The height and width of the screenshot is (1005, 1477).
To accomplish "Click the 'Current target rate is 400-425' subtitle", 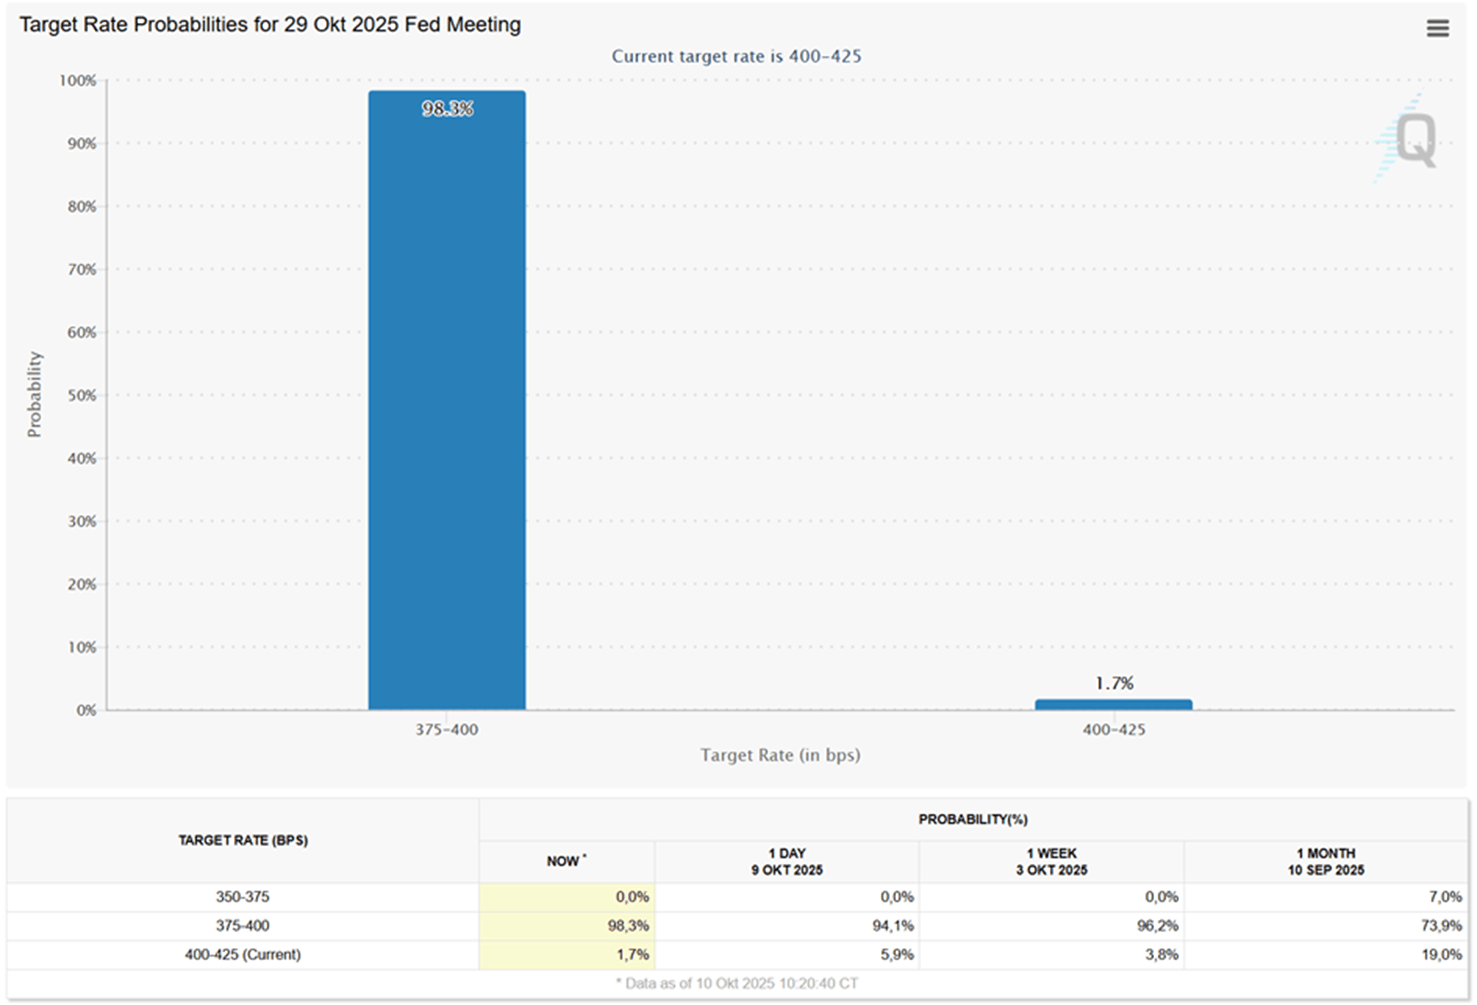I will [x=736, y=57].
